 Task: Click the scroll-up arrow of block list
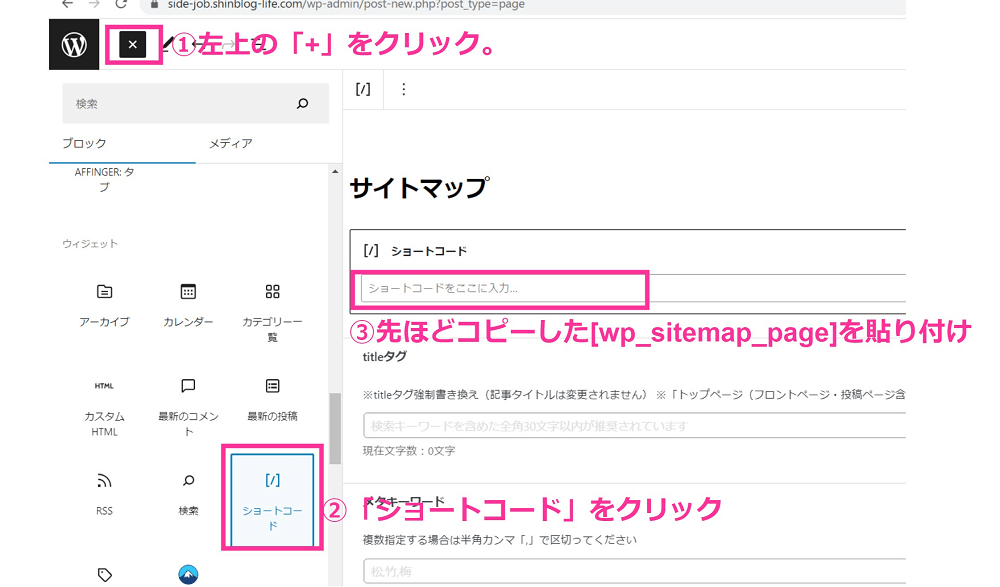click(x=335, y=172)
